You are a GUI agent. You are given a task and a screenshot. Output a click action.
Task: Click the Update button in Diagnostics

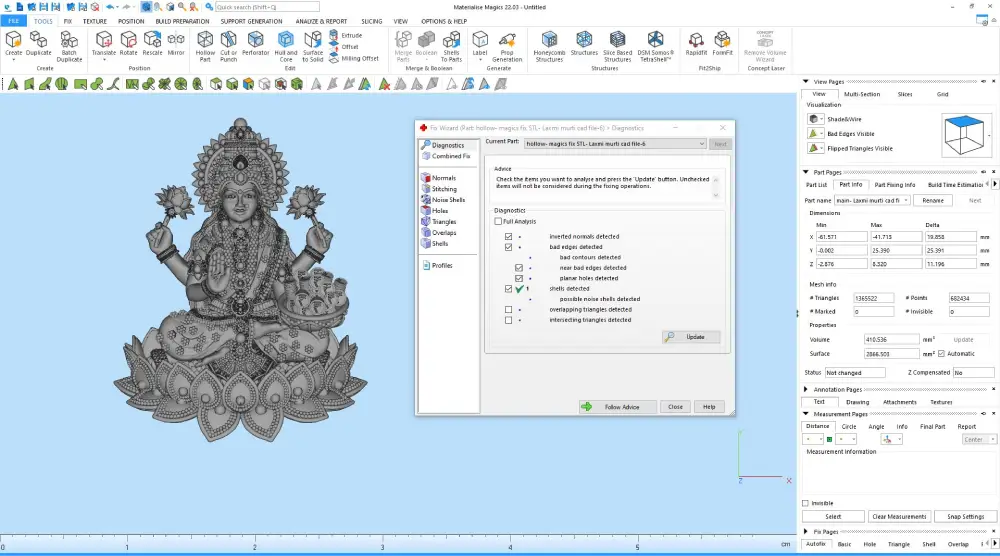click(691, 337)
